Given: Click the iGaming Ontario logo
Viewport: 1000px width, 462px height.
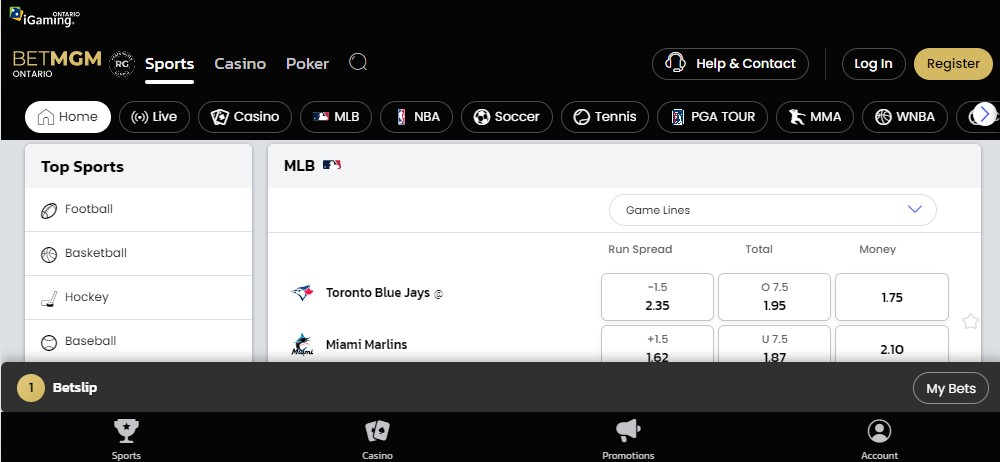Looking at the screenshot, I should (x=45, y=17).
